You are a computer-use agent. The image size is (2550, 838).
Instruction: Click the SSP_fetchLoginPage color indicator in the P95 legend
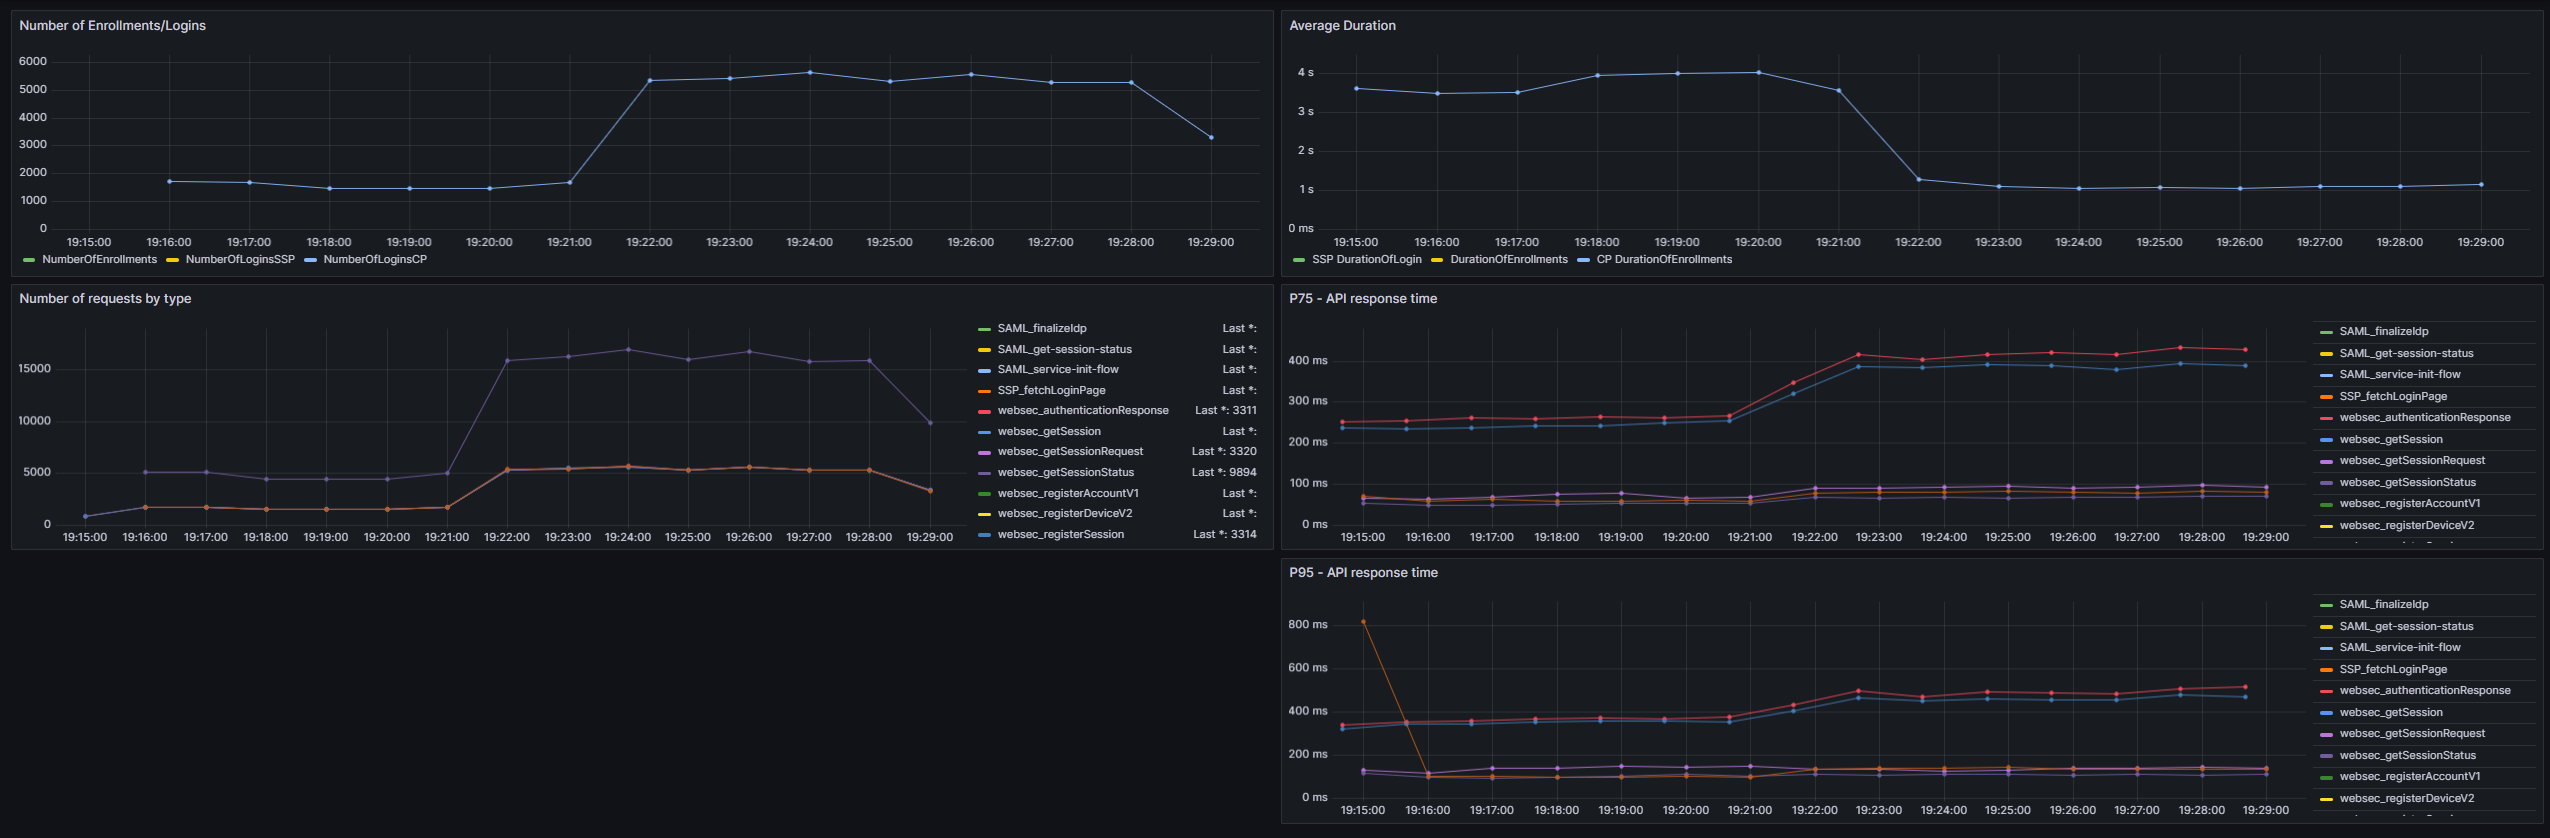click(2326, 670)
